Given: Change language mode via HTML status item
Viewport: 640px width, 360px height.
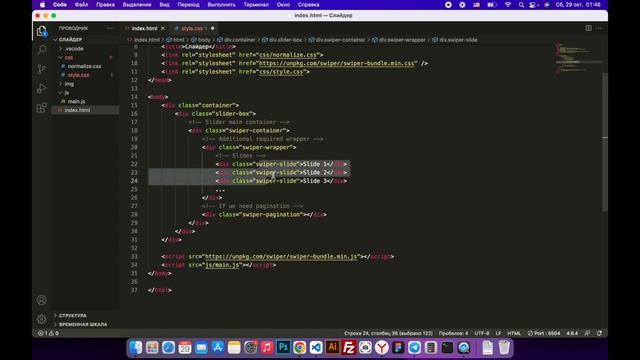Looking at the screenshot, I should coord(514,333).
